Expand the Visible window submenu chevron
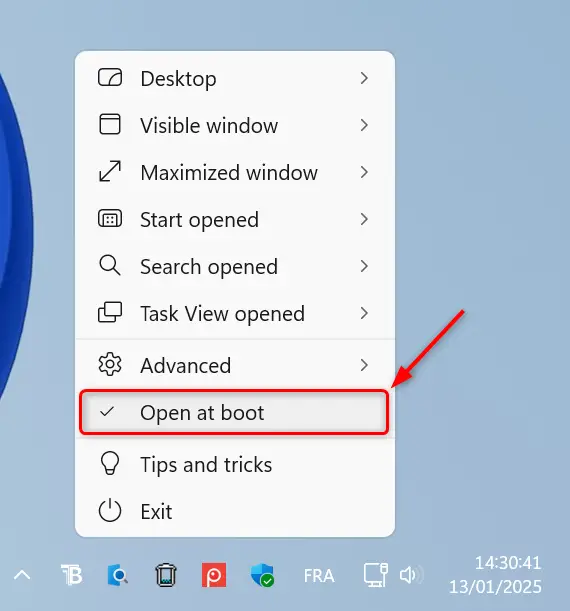Image resolution: width=570 pixels, height=611 pixels. [364, 125]
